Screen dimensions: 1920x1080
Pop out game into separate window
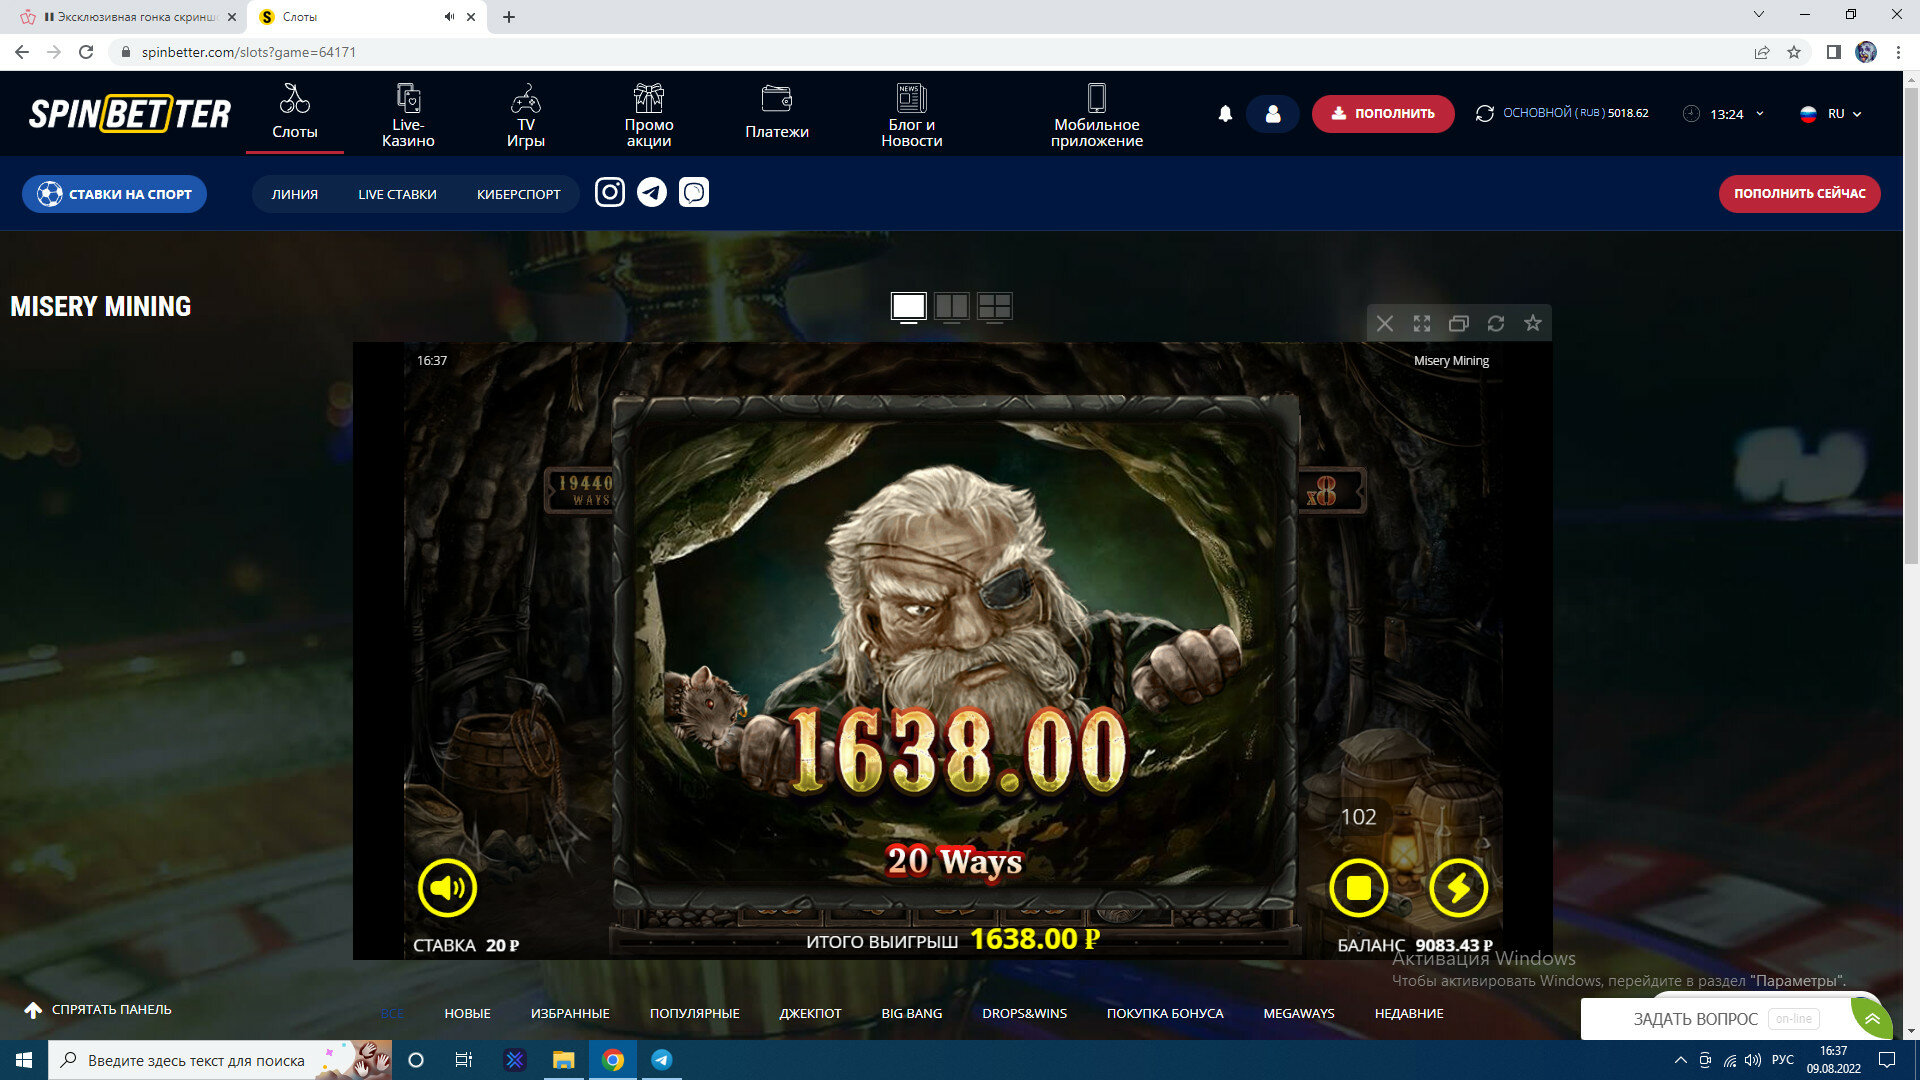coord(1458,323)
